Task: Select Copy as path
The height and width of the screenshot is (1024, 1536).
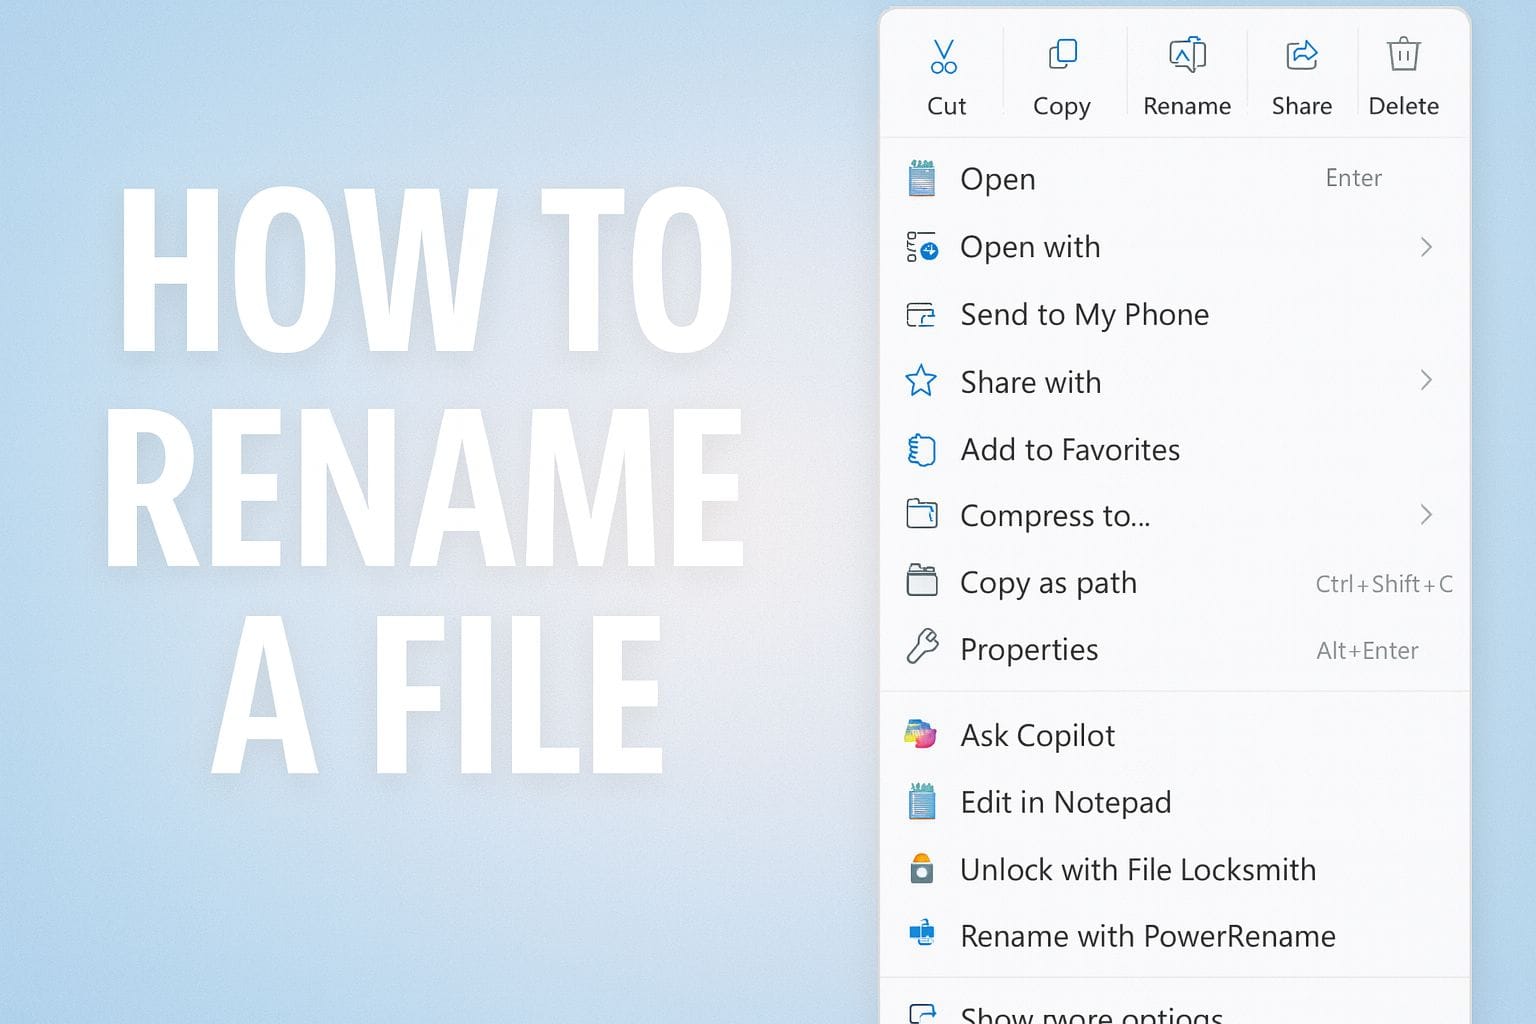Action: click(1048, 583)
